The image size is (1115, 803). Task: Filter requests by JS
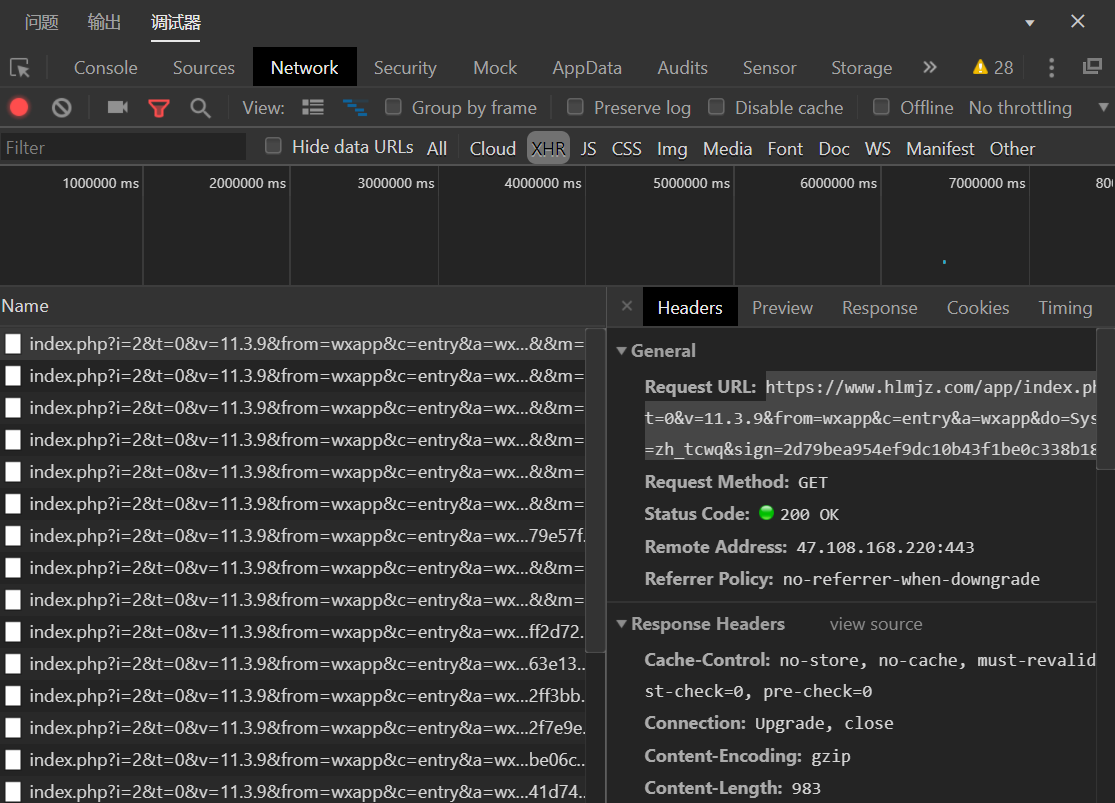(588, 148)
